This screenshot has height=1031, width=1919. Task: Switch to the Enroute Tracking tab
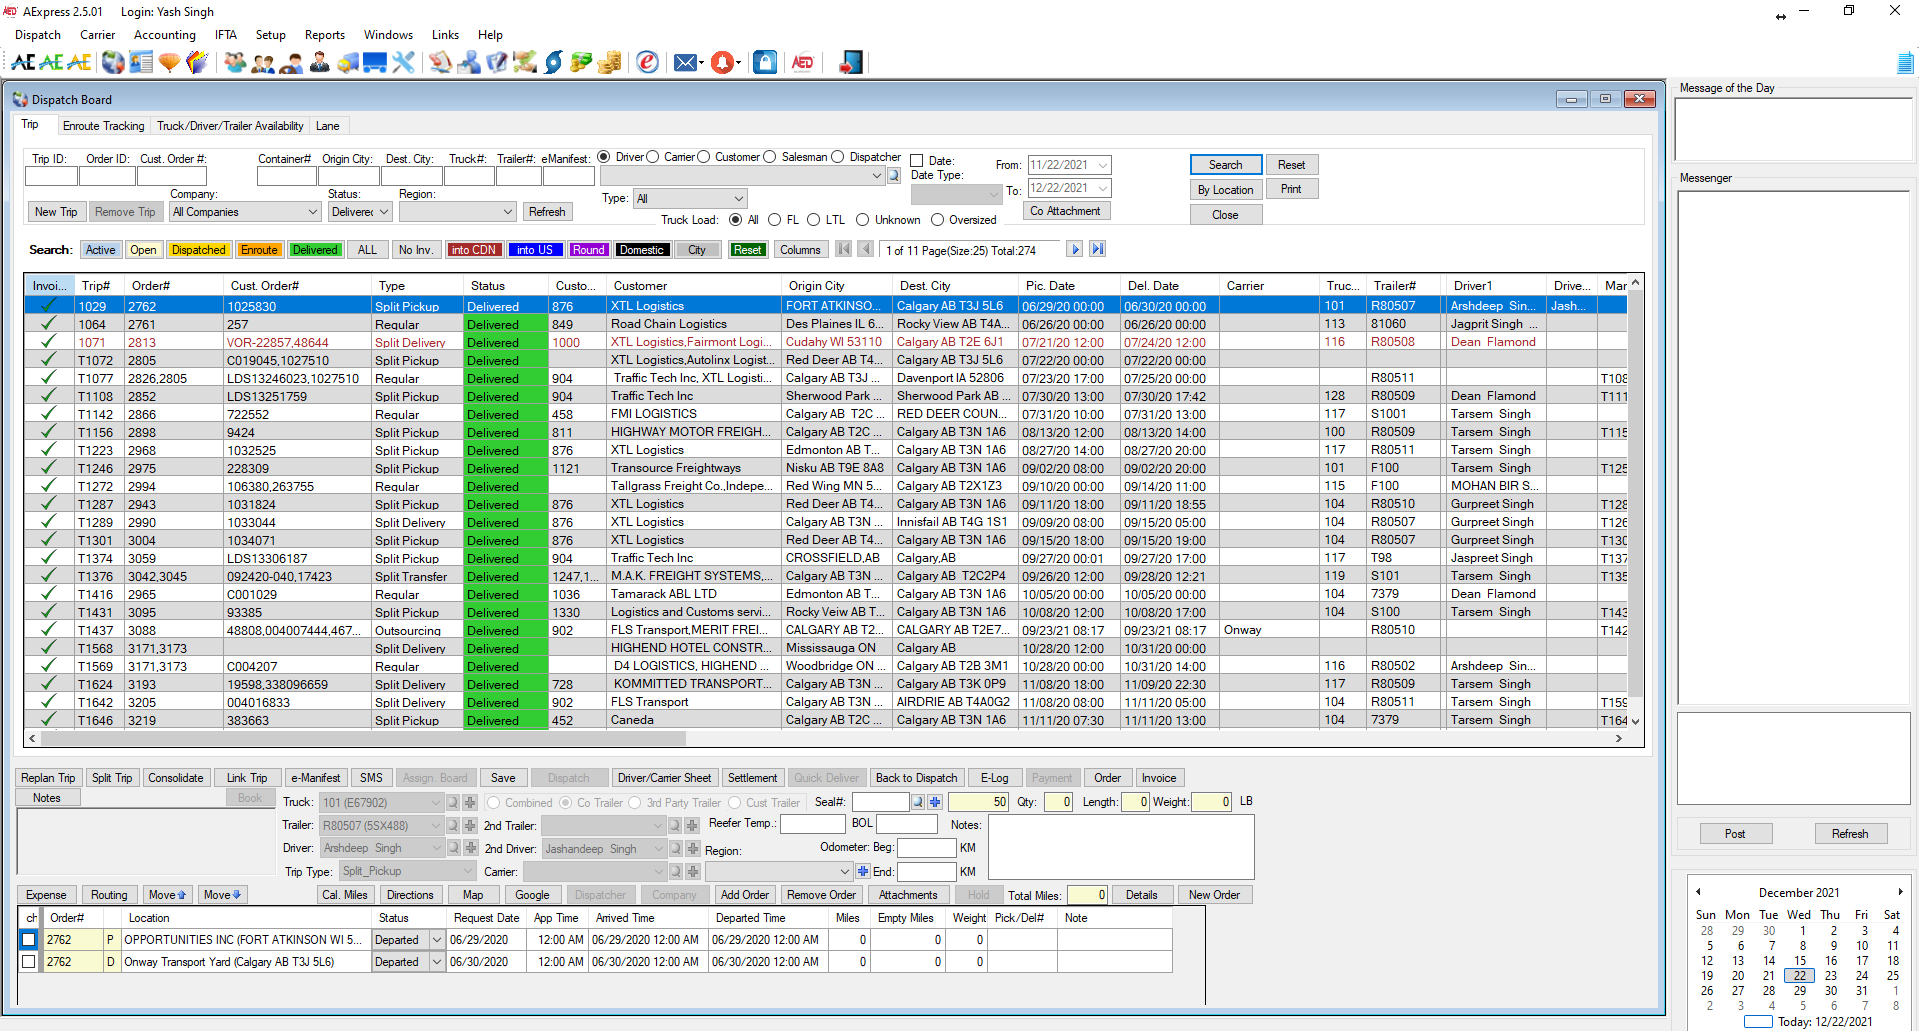tap(103, 126)
